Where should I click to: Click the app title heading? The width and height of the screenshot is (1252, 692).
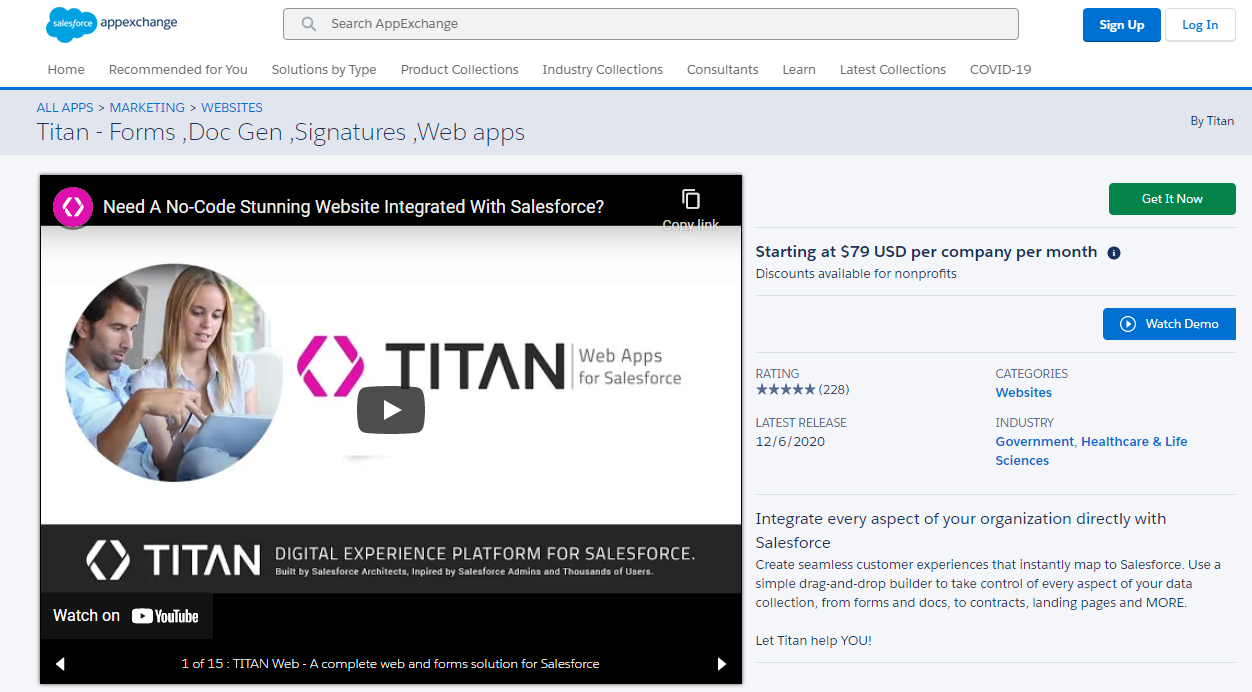coord(281,132)
